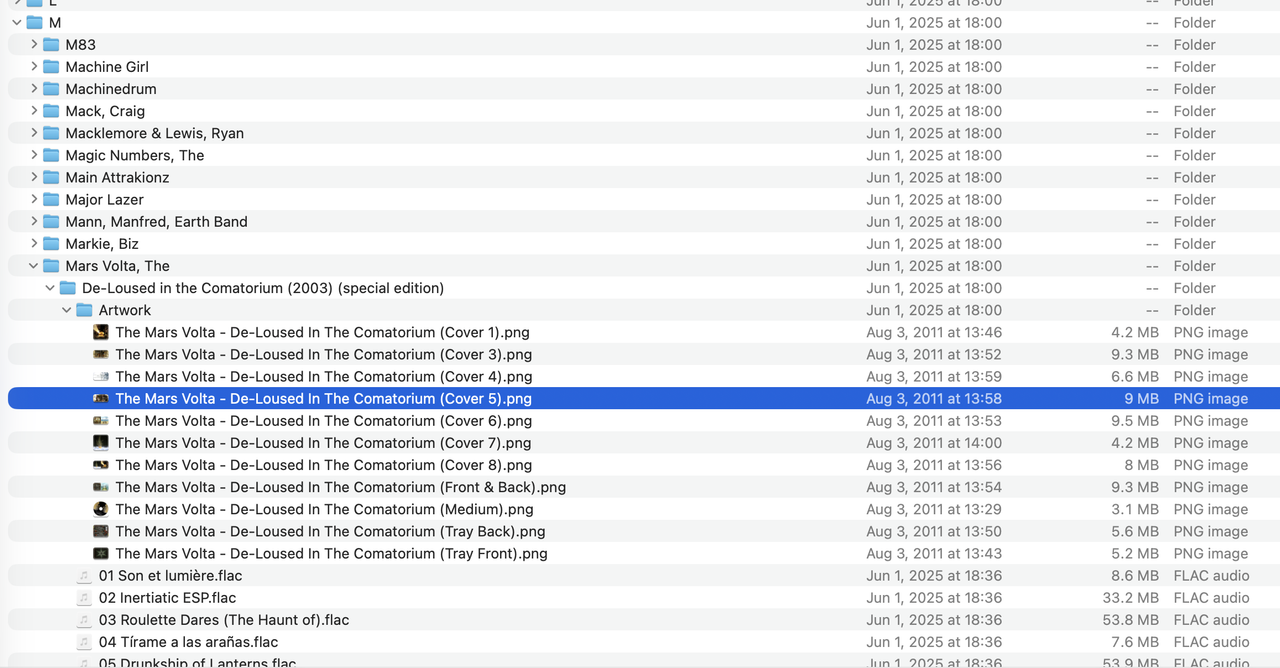Viewport: 1280px width, 668px height.
Task: Select the file name (Medium).png
Action: [x=327, y=509]
